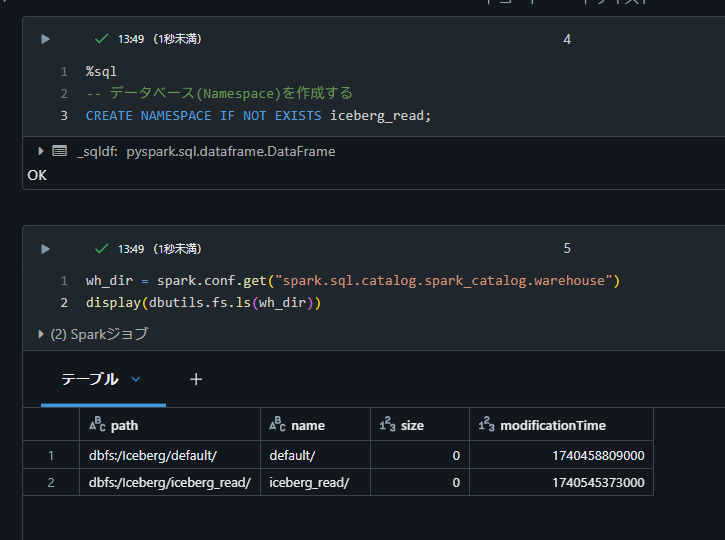Run cell 5 with its play button
This screenshot has width=725, height=540.
(x=45, y=249)
